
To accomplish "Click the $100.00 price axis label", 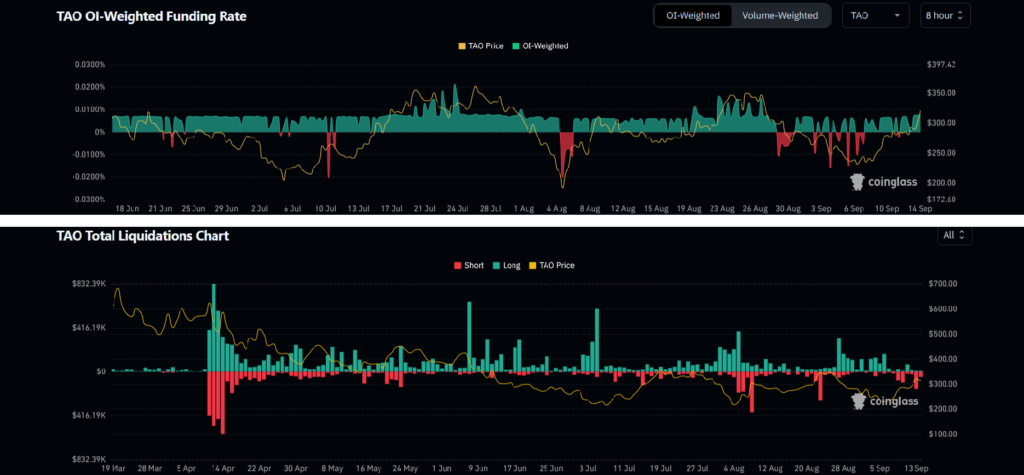I will click(x=941, y=434).
